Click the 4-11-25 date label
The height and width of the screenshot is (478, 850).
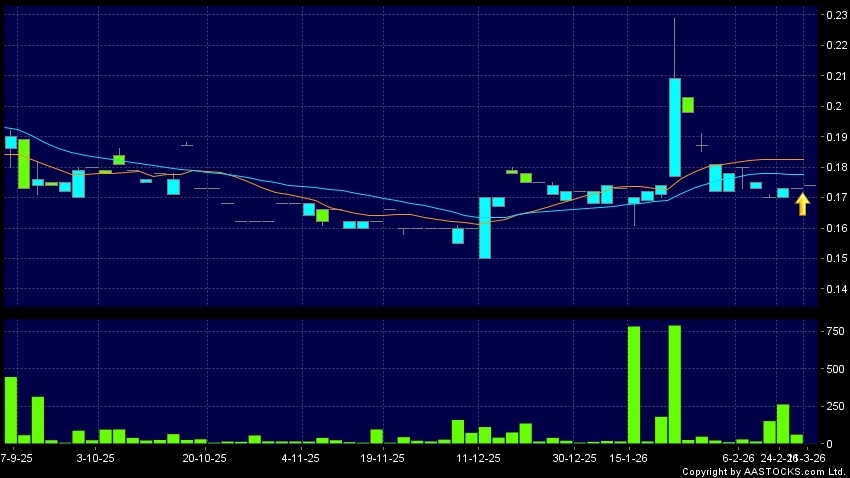(x=300, y=458)
